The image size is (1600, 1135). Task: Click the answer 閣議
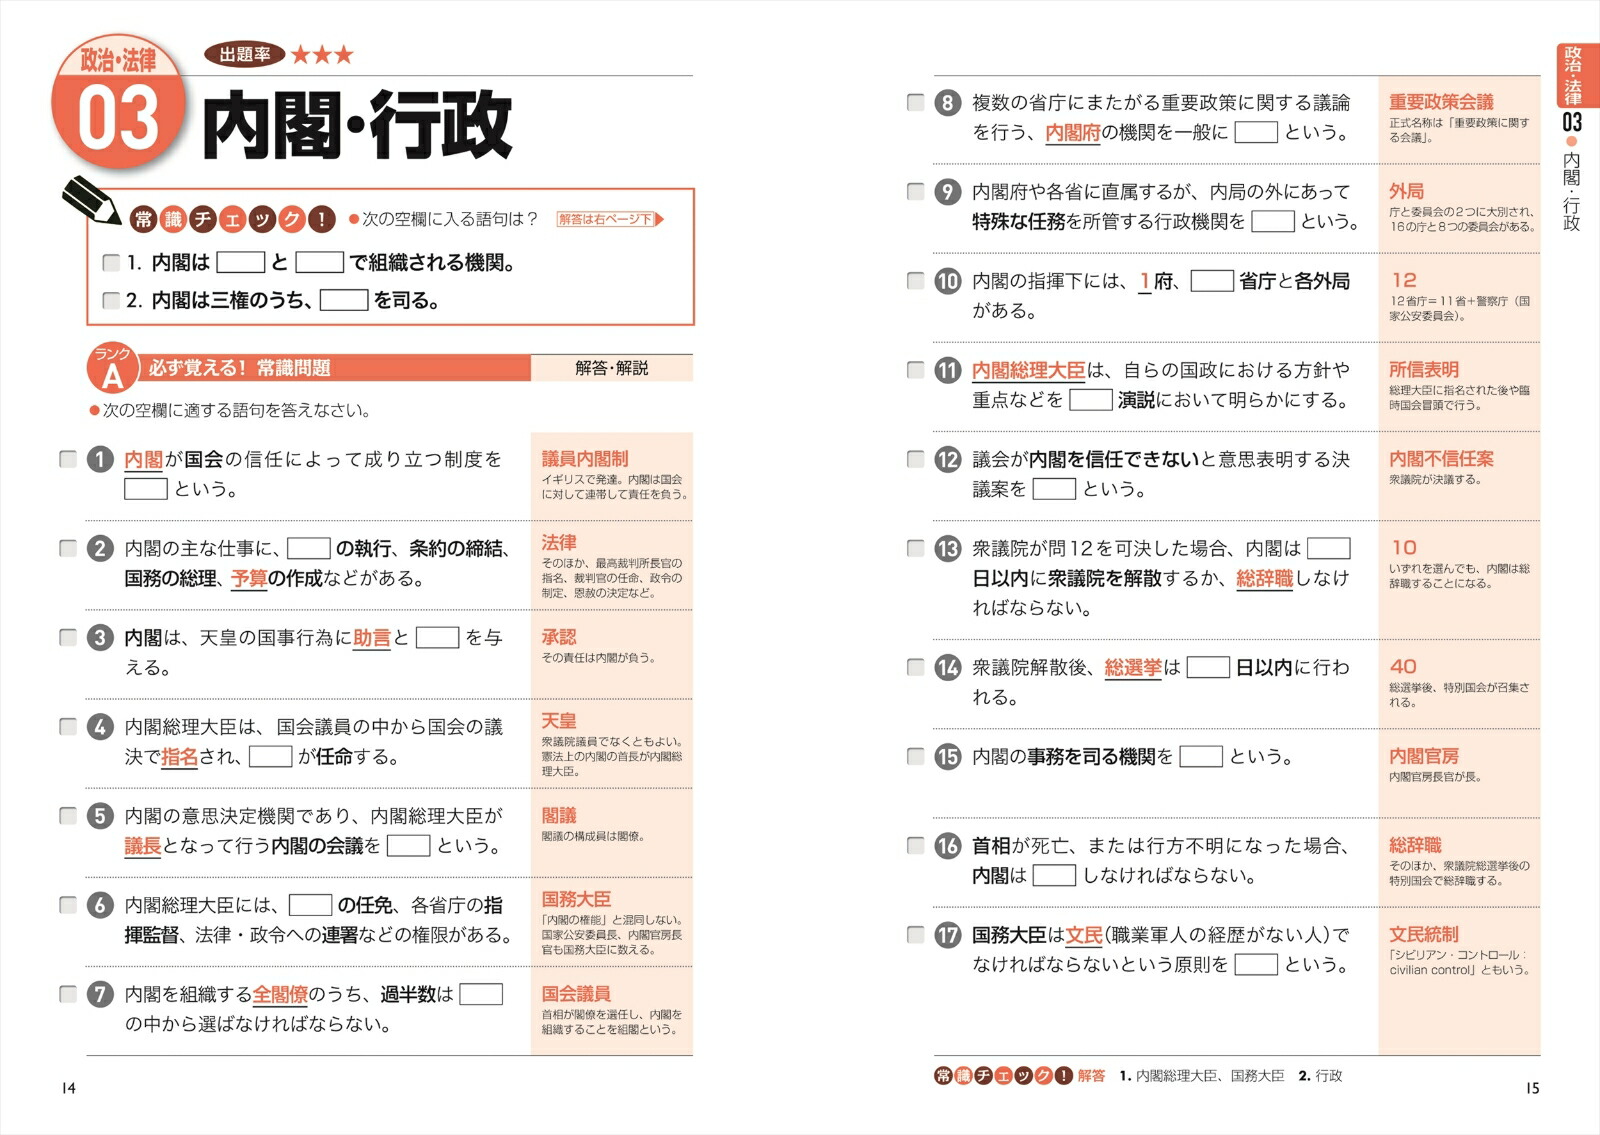(x=559, y=816)
